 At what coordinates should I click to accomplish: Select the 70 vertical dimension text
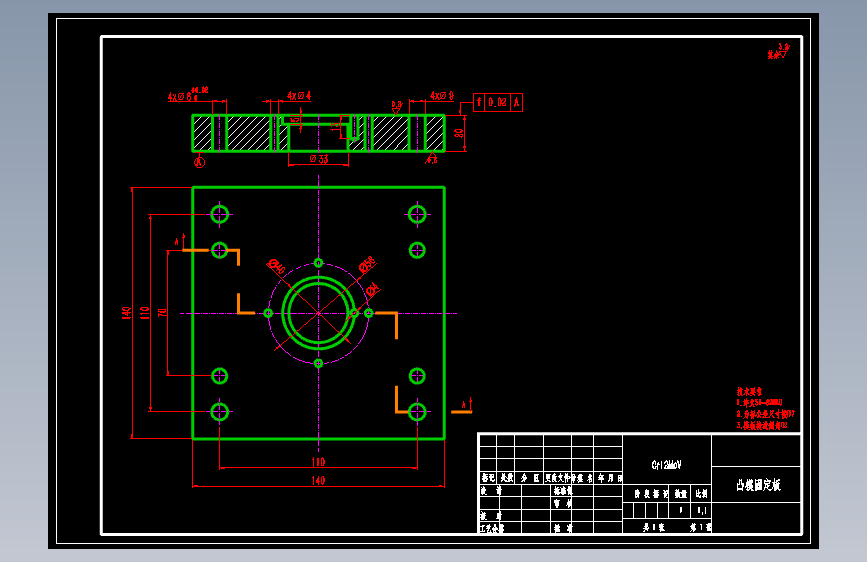pos(162,313)
